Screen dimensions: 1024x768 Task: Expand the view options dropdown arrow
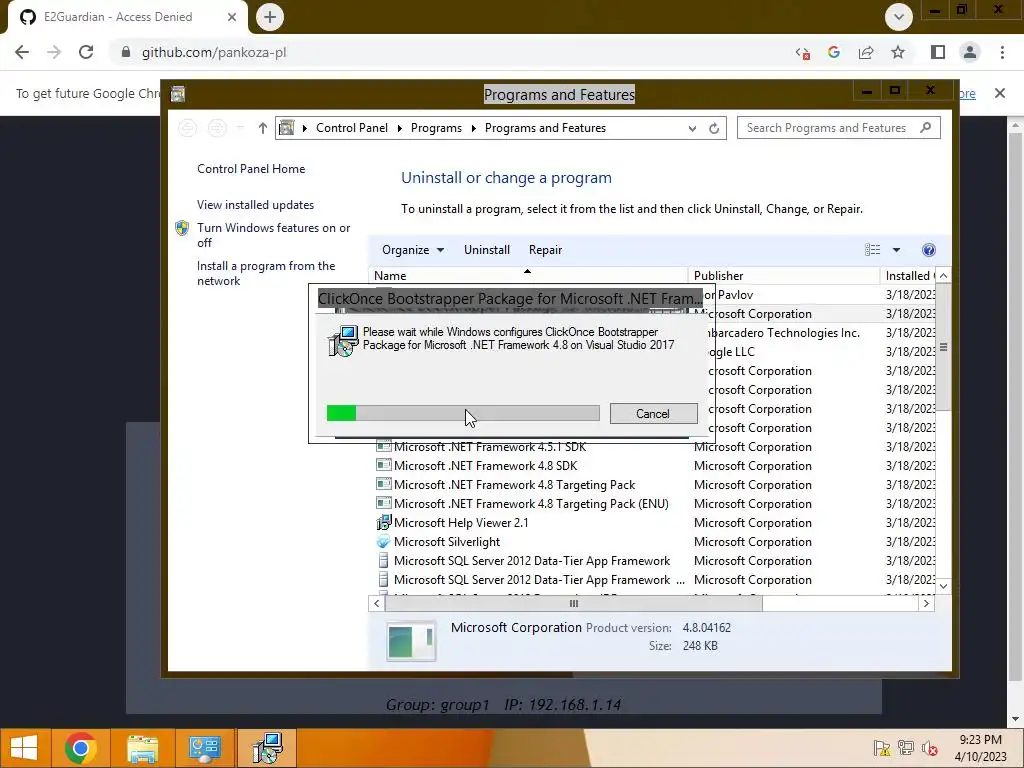pyautogui.click(x=896, y=249)
